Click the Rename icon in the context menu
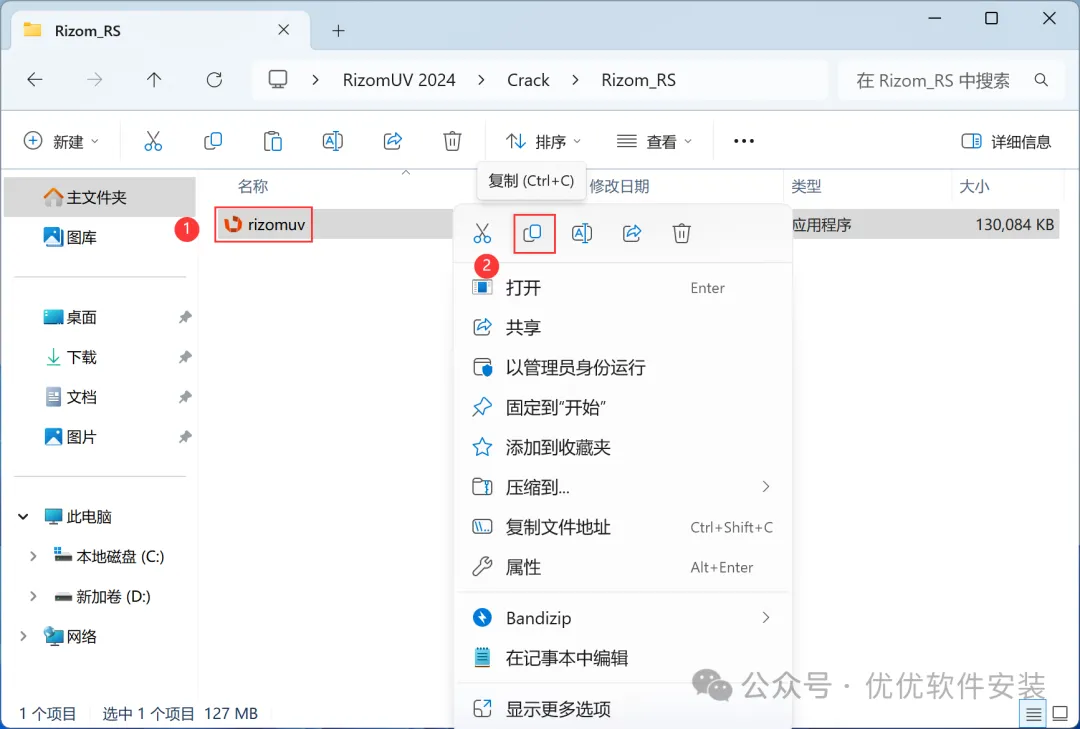Image resolution: width=1080 pixels, height=729 pixels. point(582,234)
